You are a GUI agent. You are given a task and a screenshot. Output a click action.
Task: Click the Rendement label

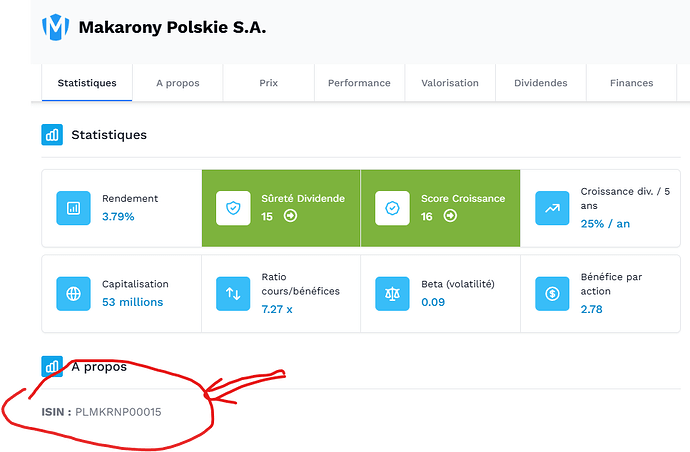point(130,198)
